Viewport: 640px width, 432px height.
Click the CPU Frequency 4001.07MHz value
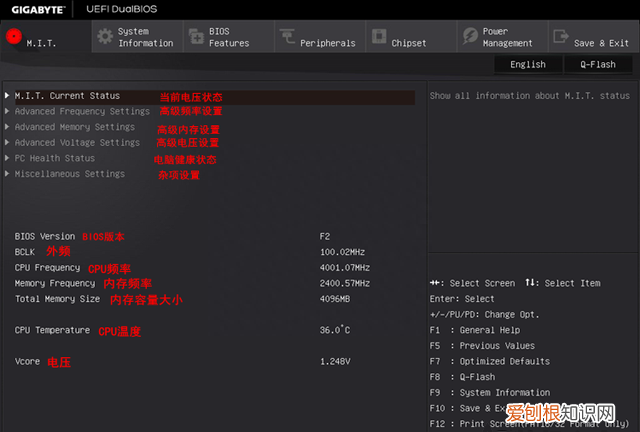point(344,268)
